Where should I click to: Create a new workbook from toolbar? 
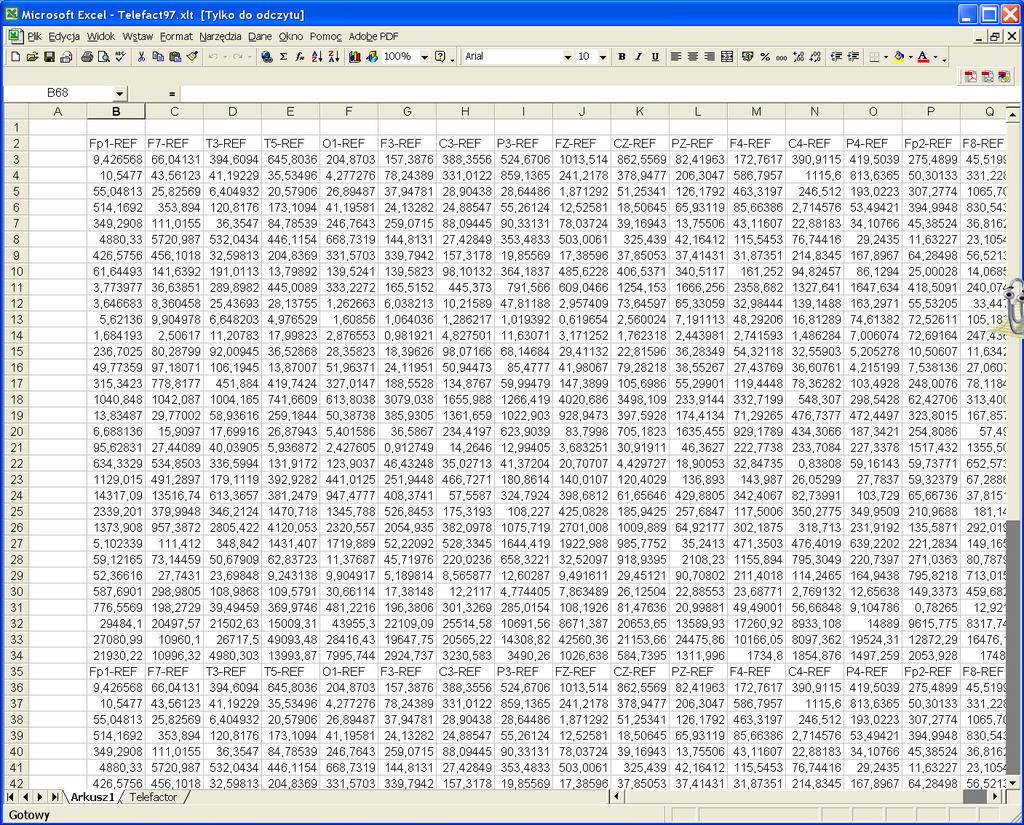(16, 57)
